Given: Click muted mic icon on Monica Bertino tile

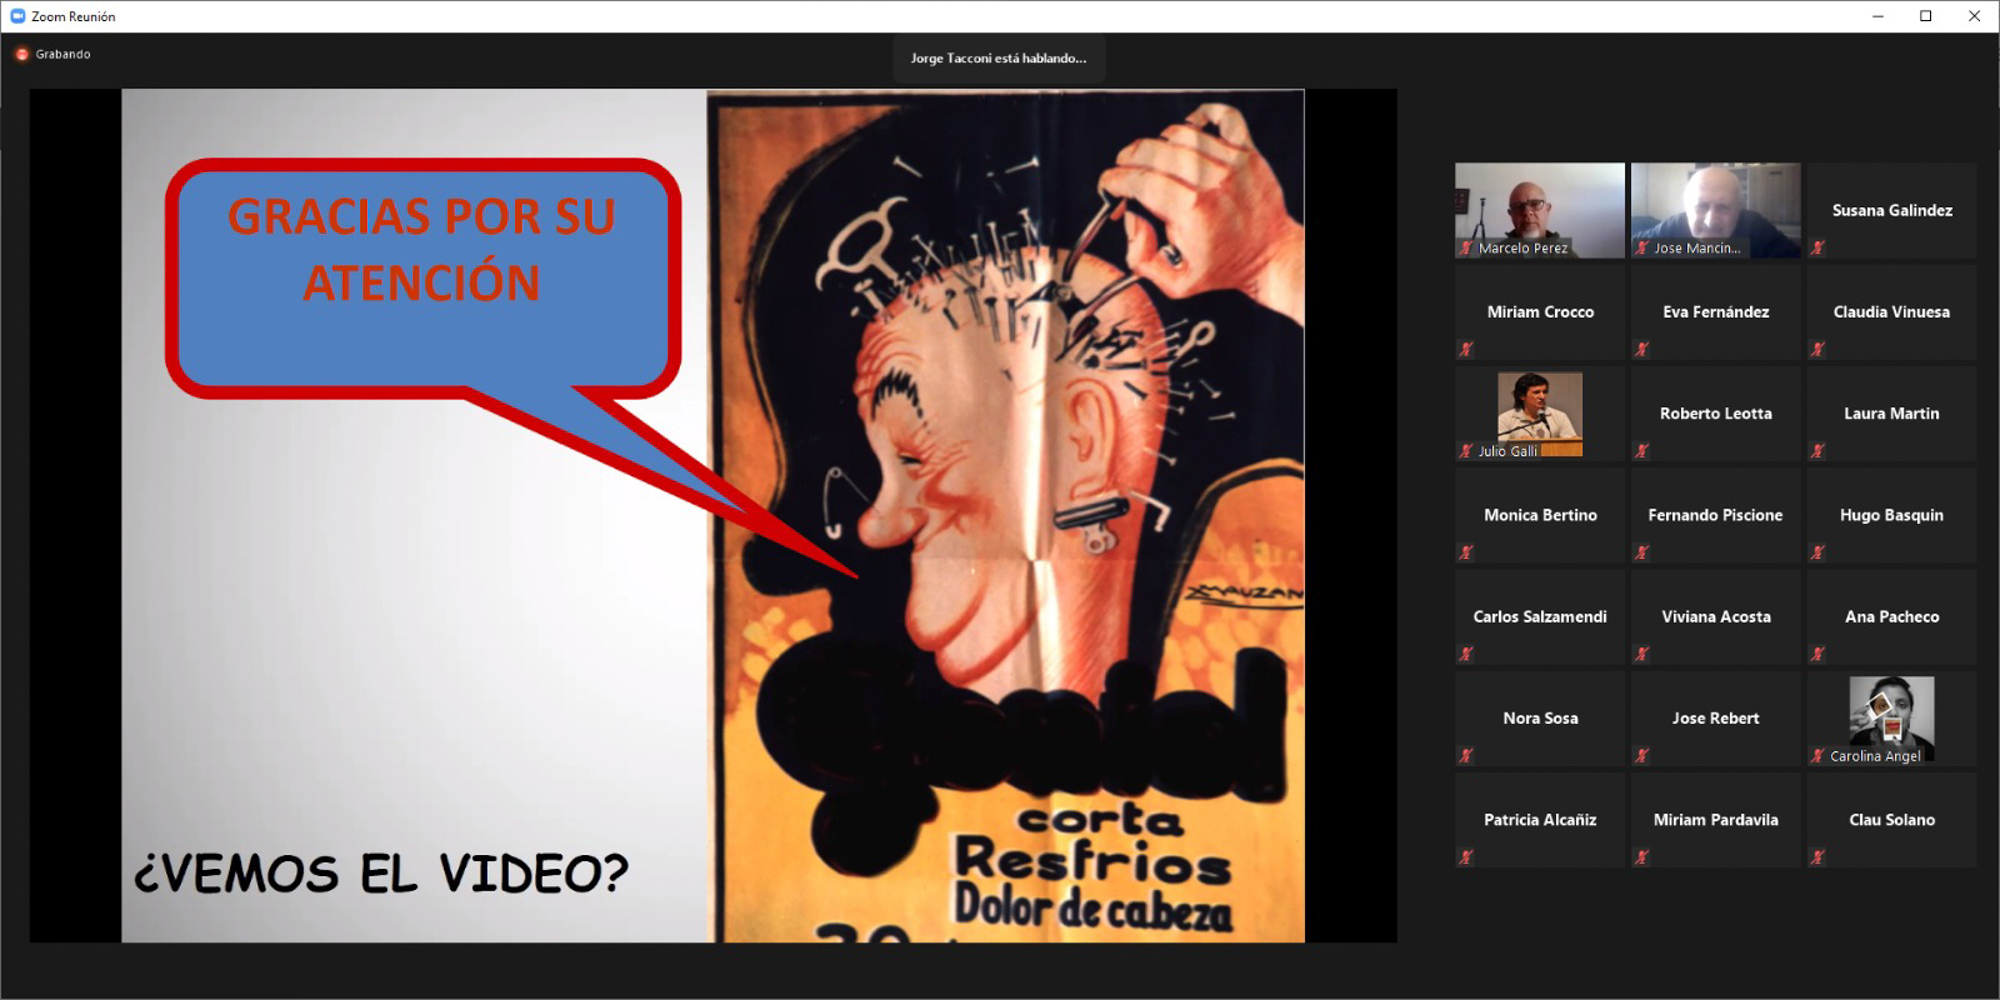Looking at the screenshot, I should (x=1466, y=552).
